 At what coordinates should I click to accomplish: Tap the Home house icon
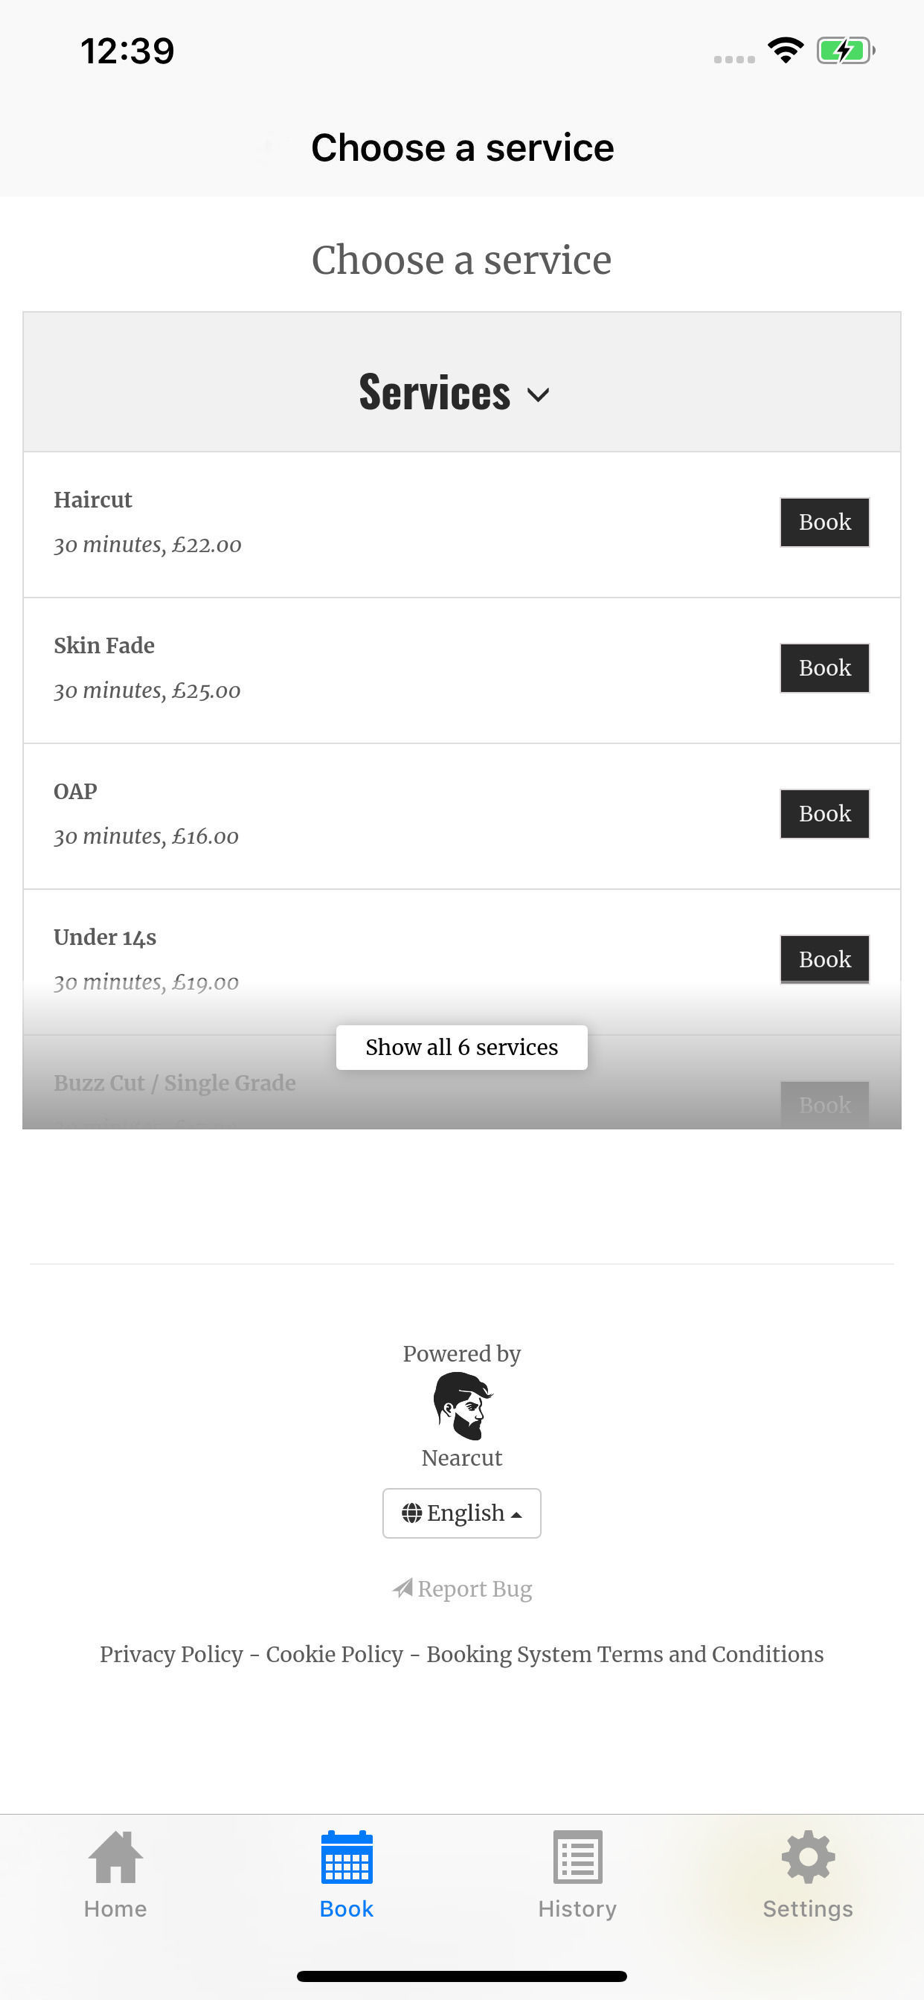click(115, 1858)
